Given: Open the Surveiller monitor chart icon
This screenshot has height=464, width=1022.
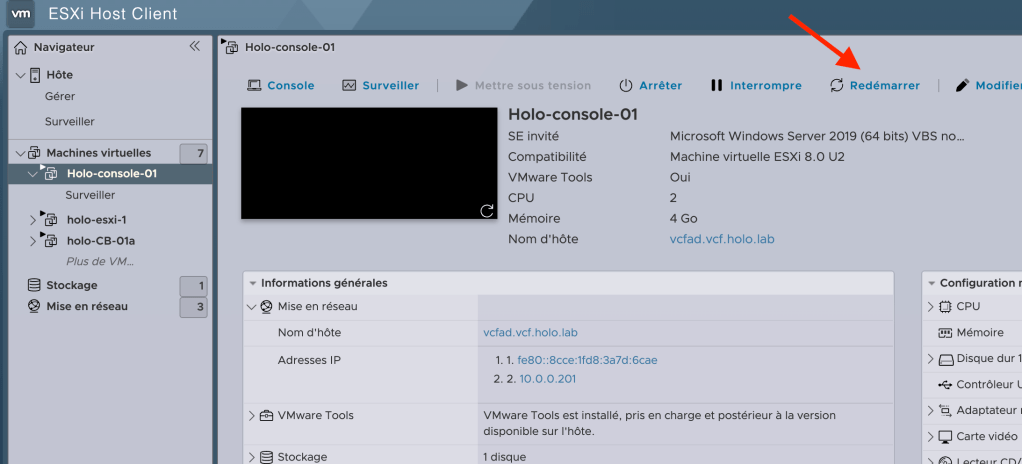Looking at the screenshot, I should click(349, 86).
